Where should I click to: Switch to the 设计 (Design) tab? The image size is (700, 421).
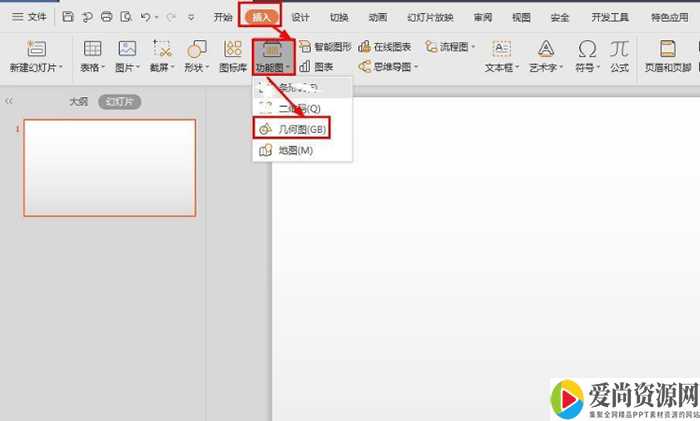coord(300,17)
